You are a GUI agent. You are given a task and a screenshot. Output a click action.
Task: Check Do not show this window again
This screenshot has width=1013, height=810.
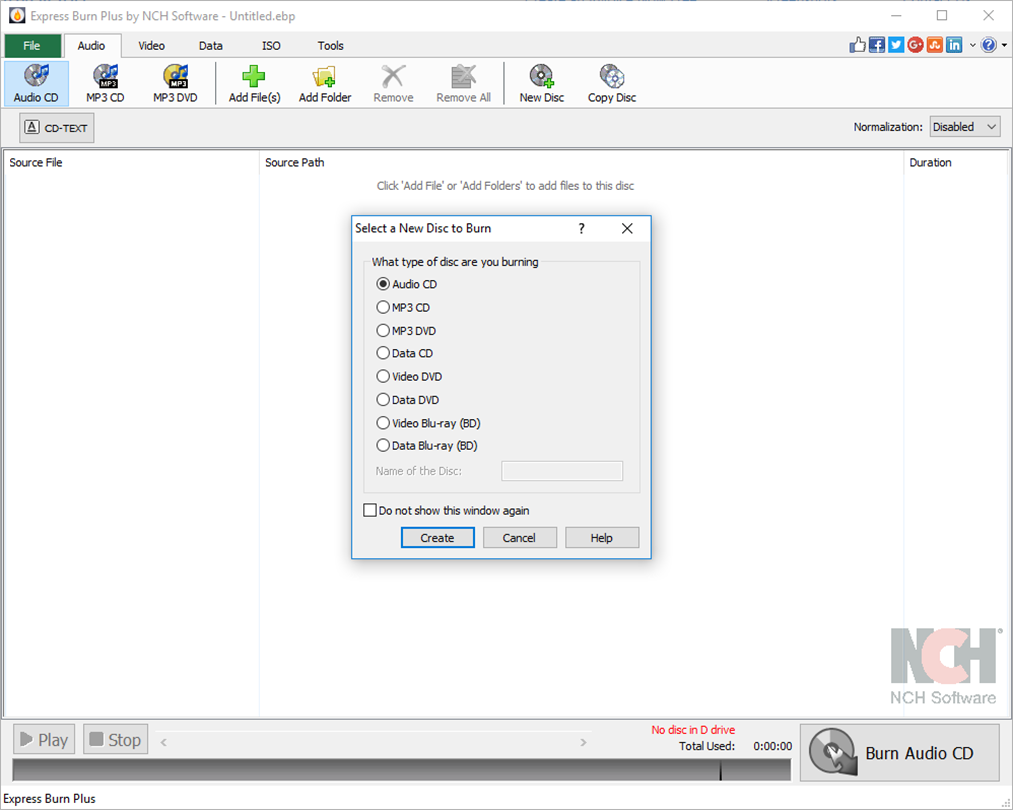[370, 510]
